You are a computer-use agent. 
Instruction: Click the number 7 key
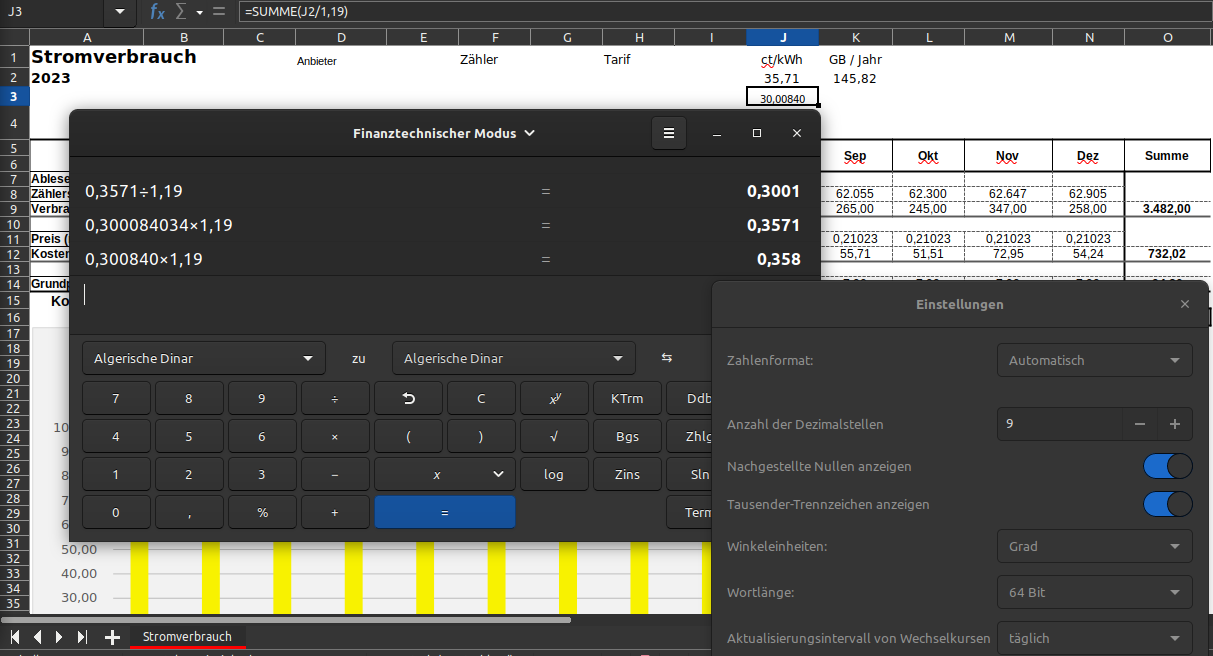[x=116, y=398]
